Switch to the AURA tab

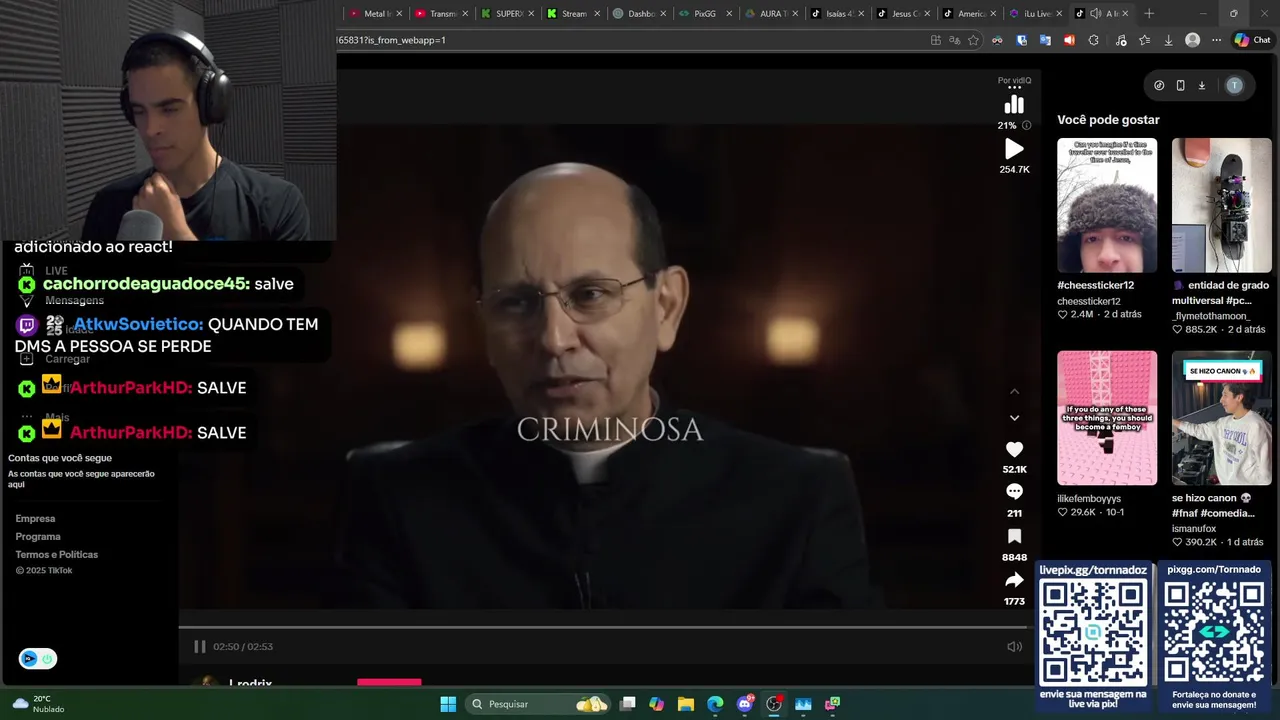[x=771, y=14]
